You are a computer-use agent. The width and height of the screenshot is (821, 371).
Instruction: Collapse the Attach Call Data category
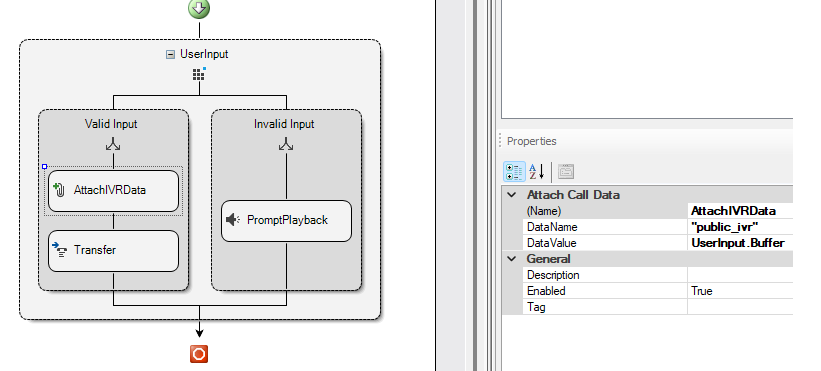pyautogui.click(x=512, y=195)
